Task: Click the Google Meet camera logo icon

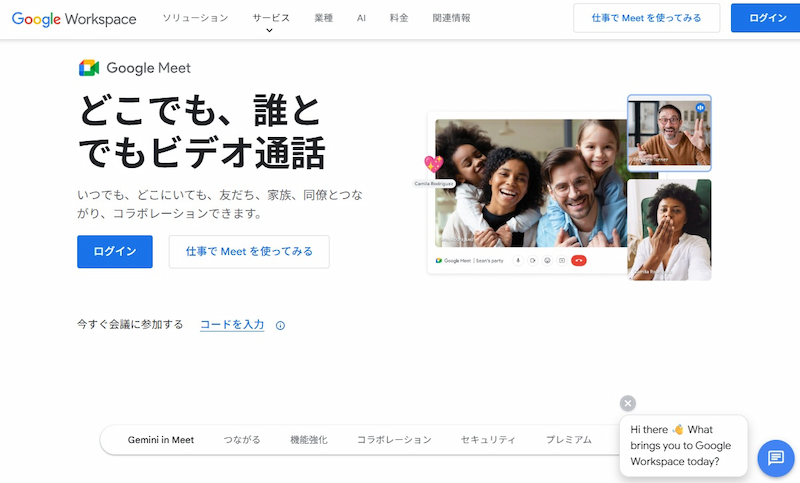Action: point(89,68)
